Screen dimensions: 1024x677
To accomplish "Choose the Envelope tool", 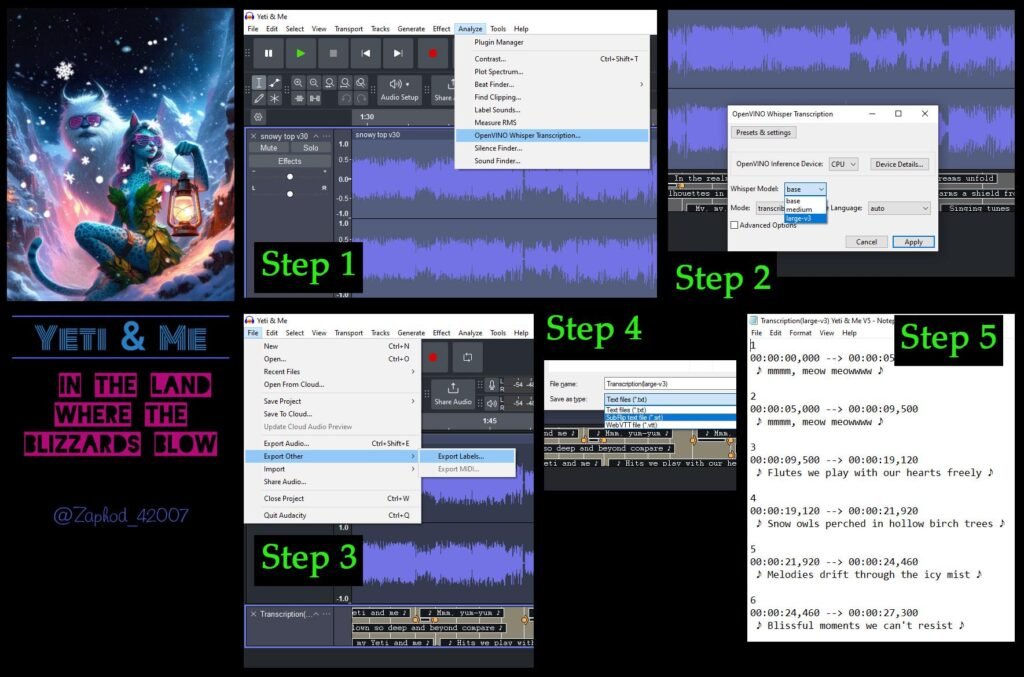I will coord(274,83).
